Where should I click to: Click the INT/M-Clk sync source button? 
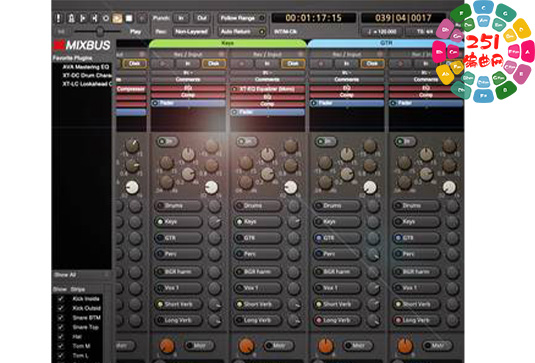[286, 31]
